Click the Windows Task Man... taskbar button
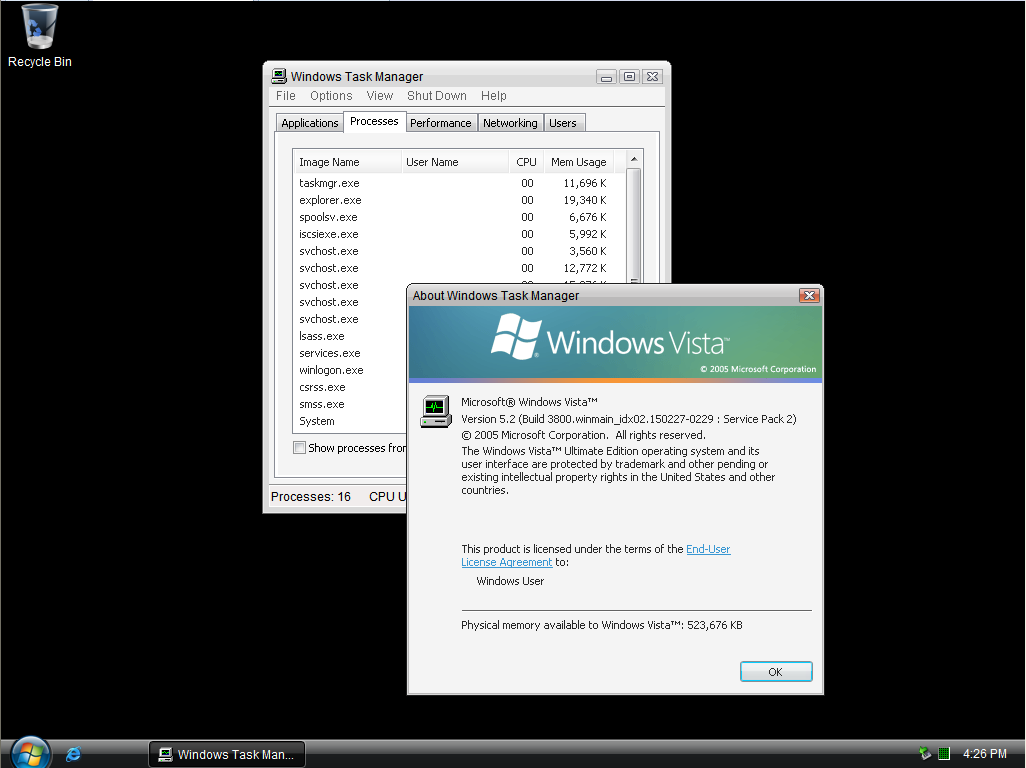Screen dimensions: 1026x768 227,754
